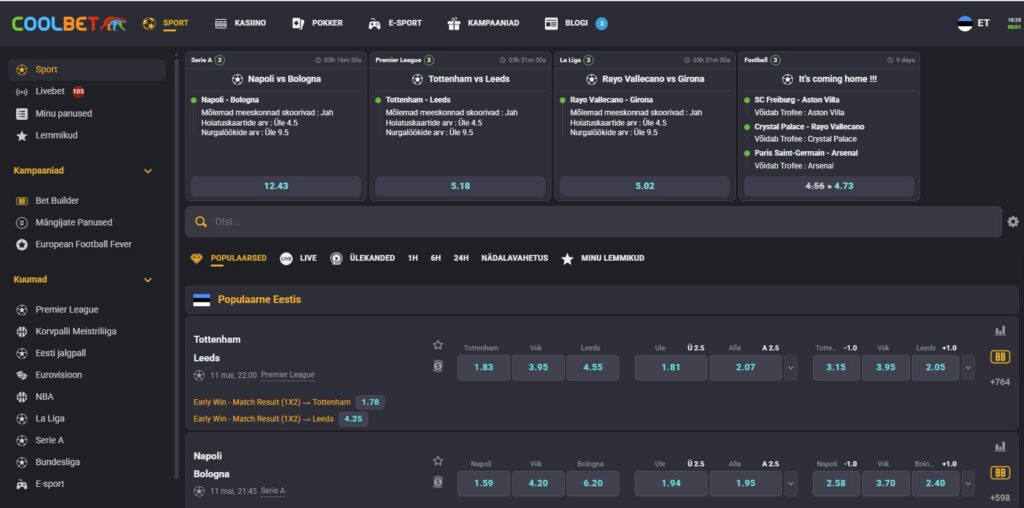Click the Sport sidebar star icon

pos(22,69)
